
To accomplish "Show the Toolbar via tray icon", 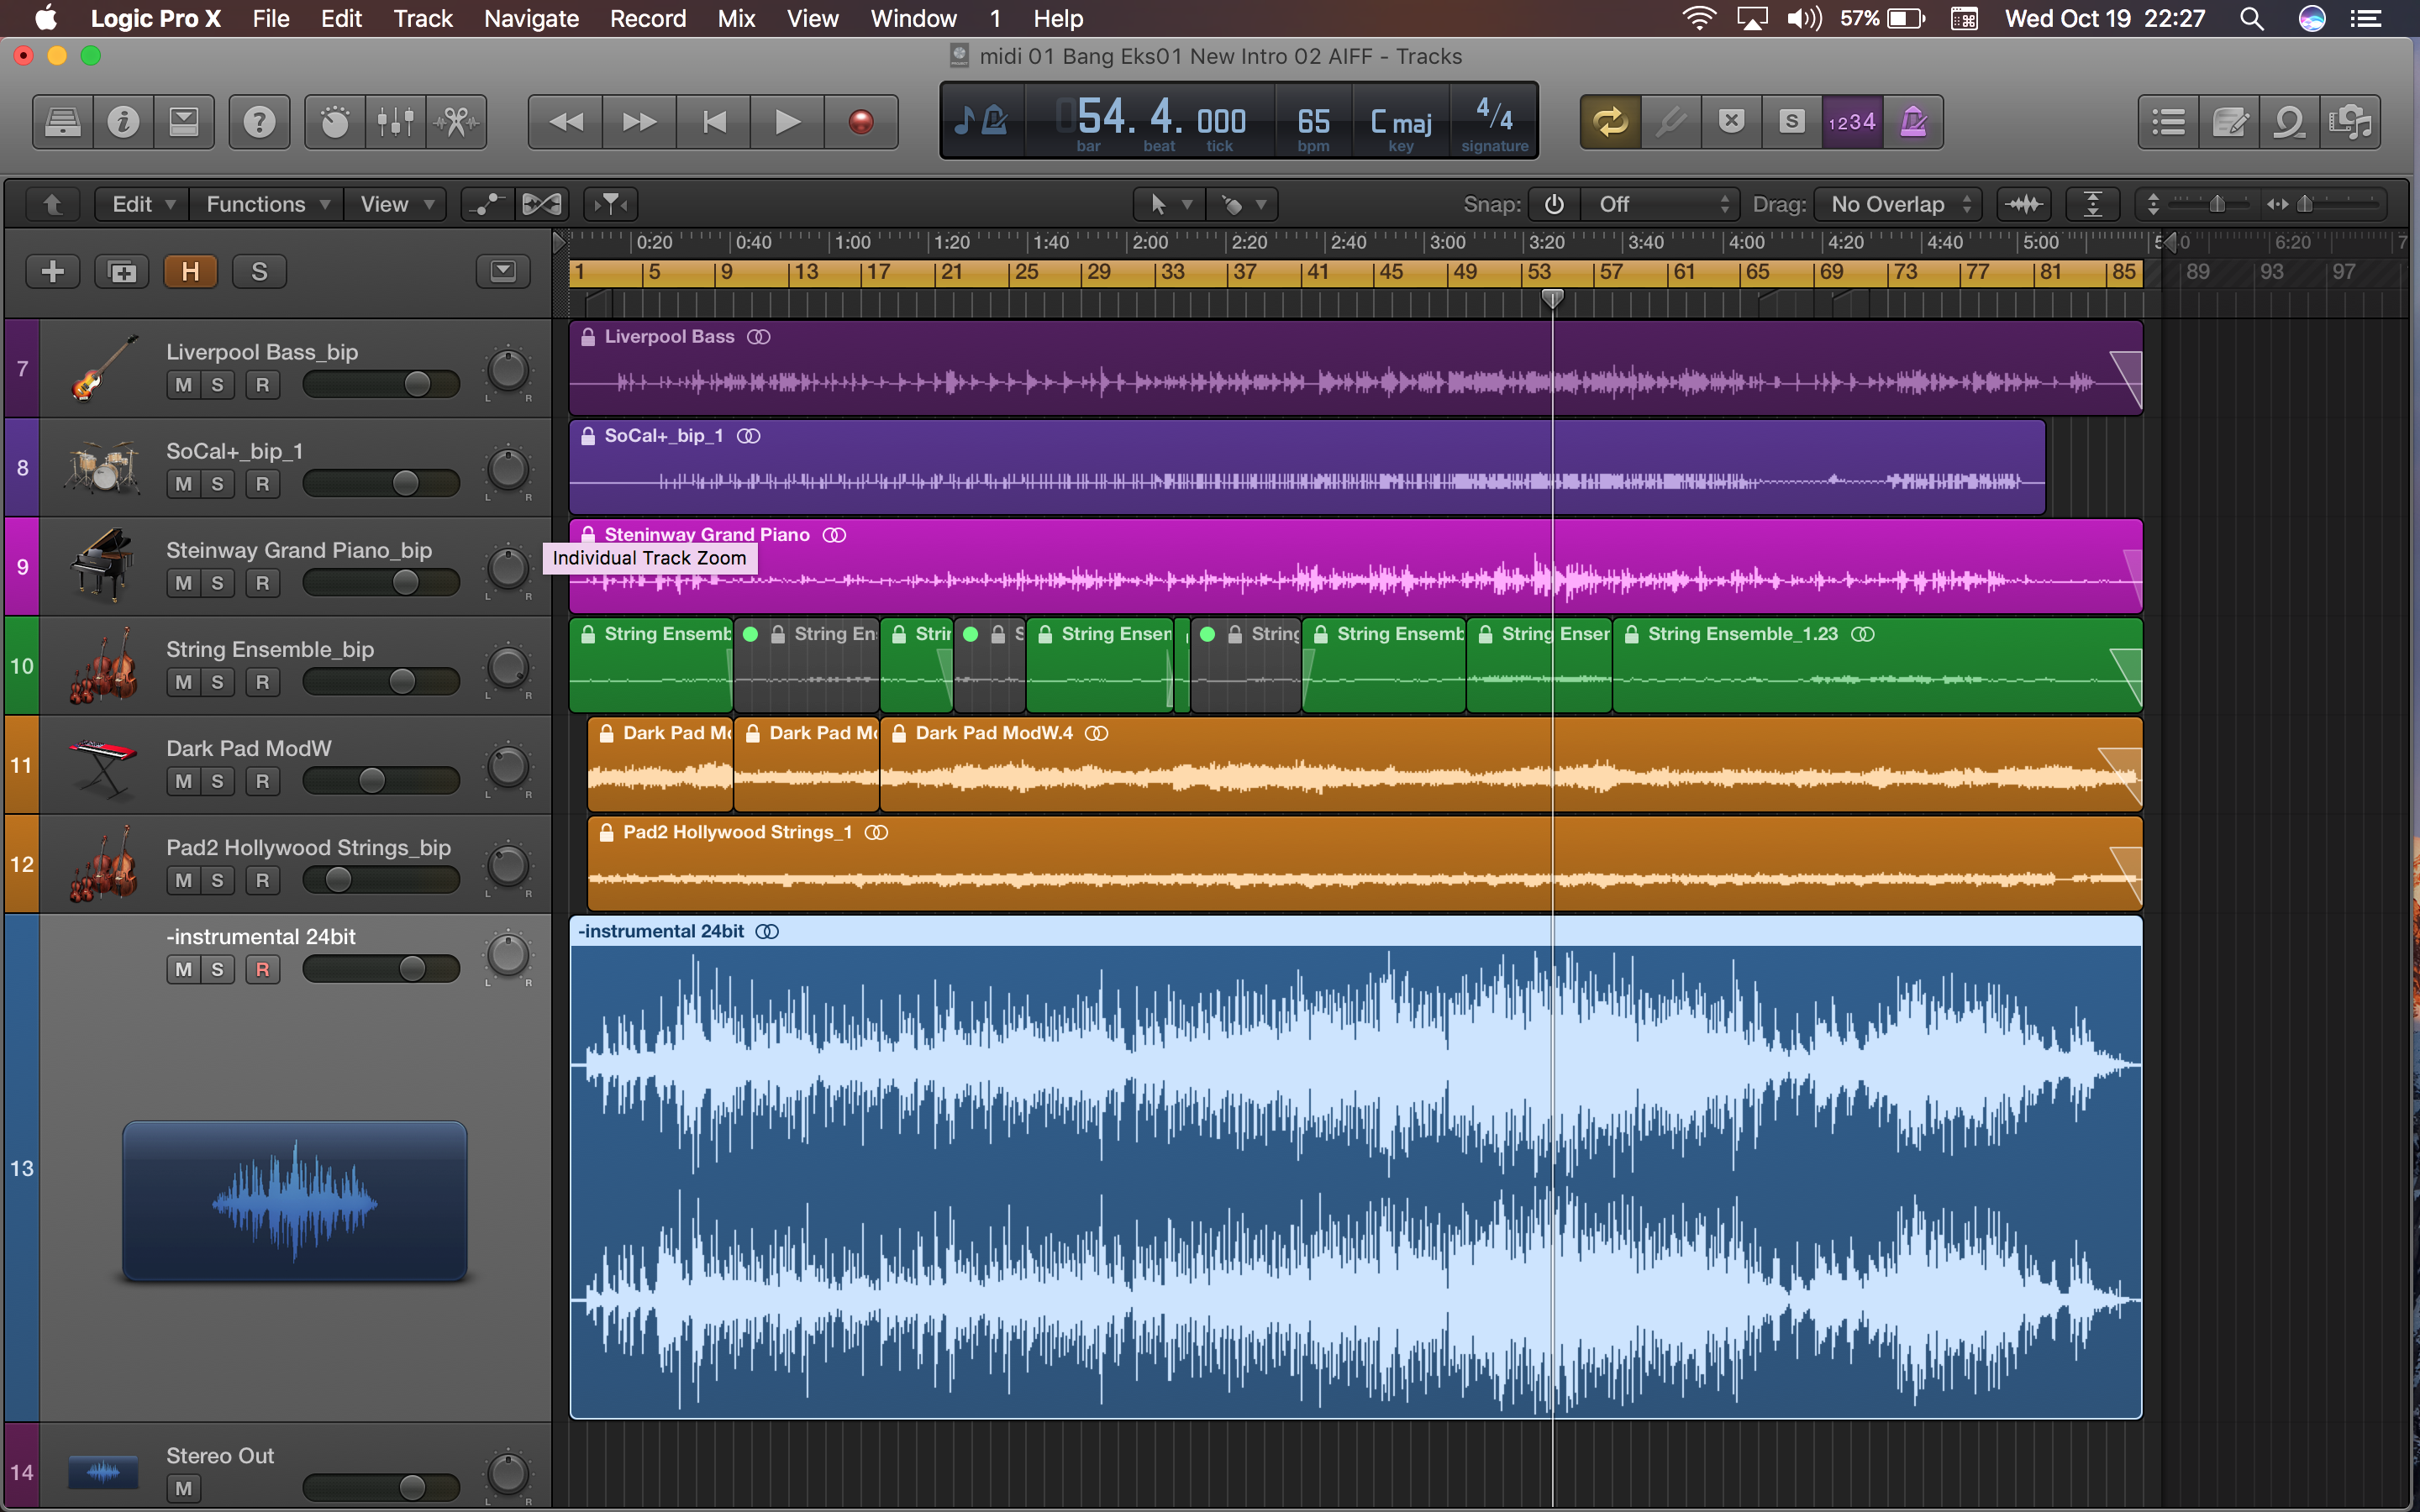I will (x=184, y=122).
